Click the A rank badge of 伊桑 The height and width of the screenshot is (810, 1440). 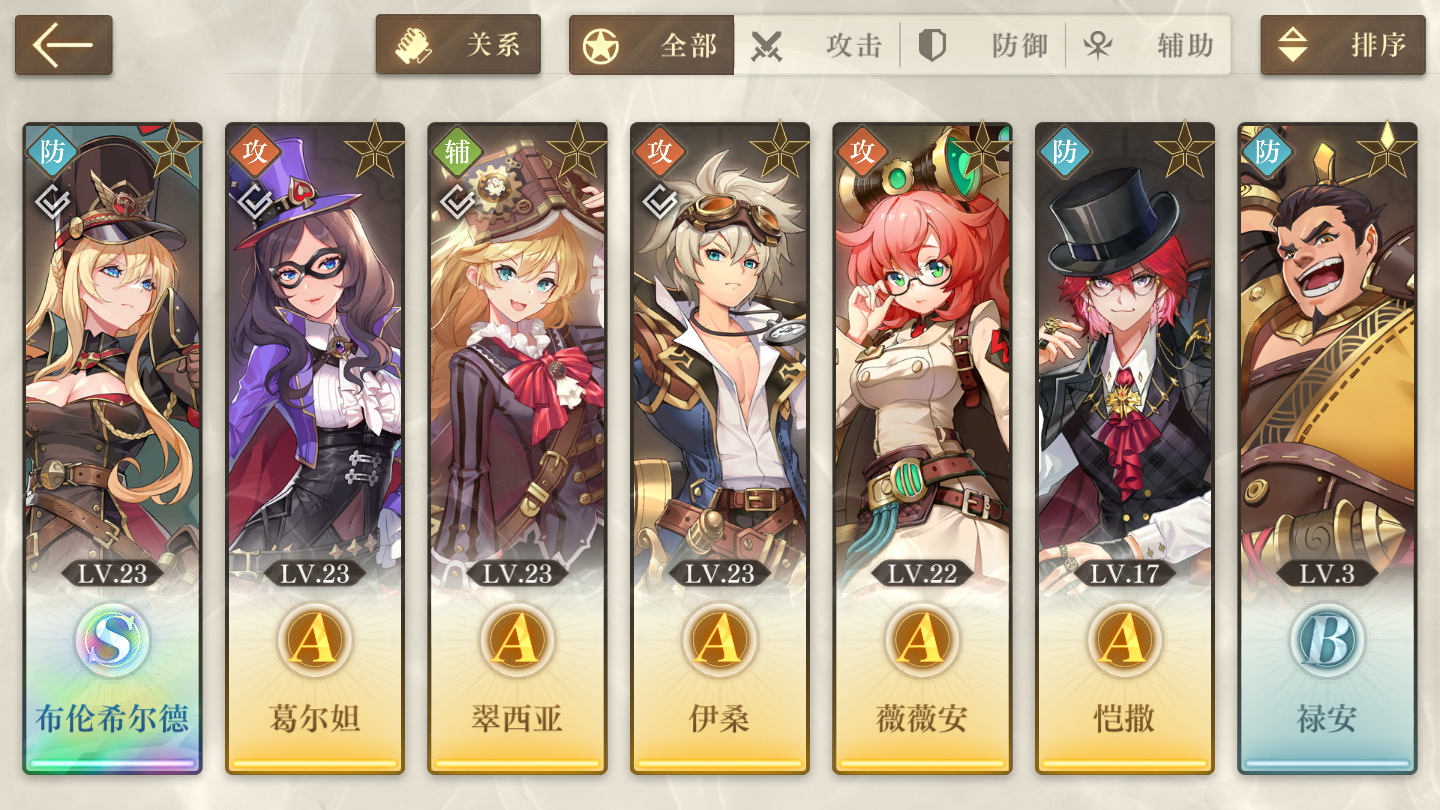[x=719, y=640]
